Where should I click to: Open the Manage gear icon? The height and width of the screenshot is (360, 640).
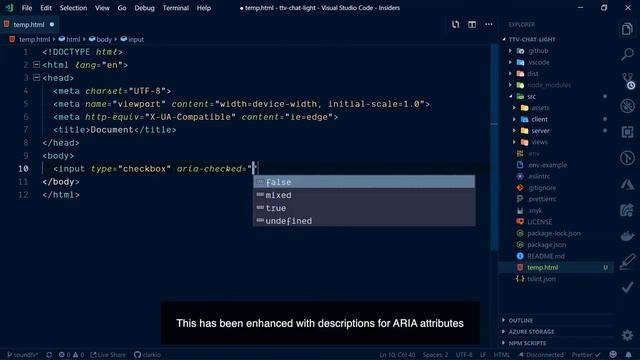pos(627,336)
